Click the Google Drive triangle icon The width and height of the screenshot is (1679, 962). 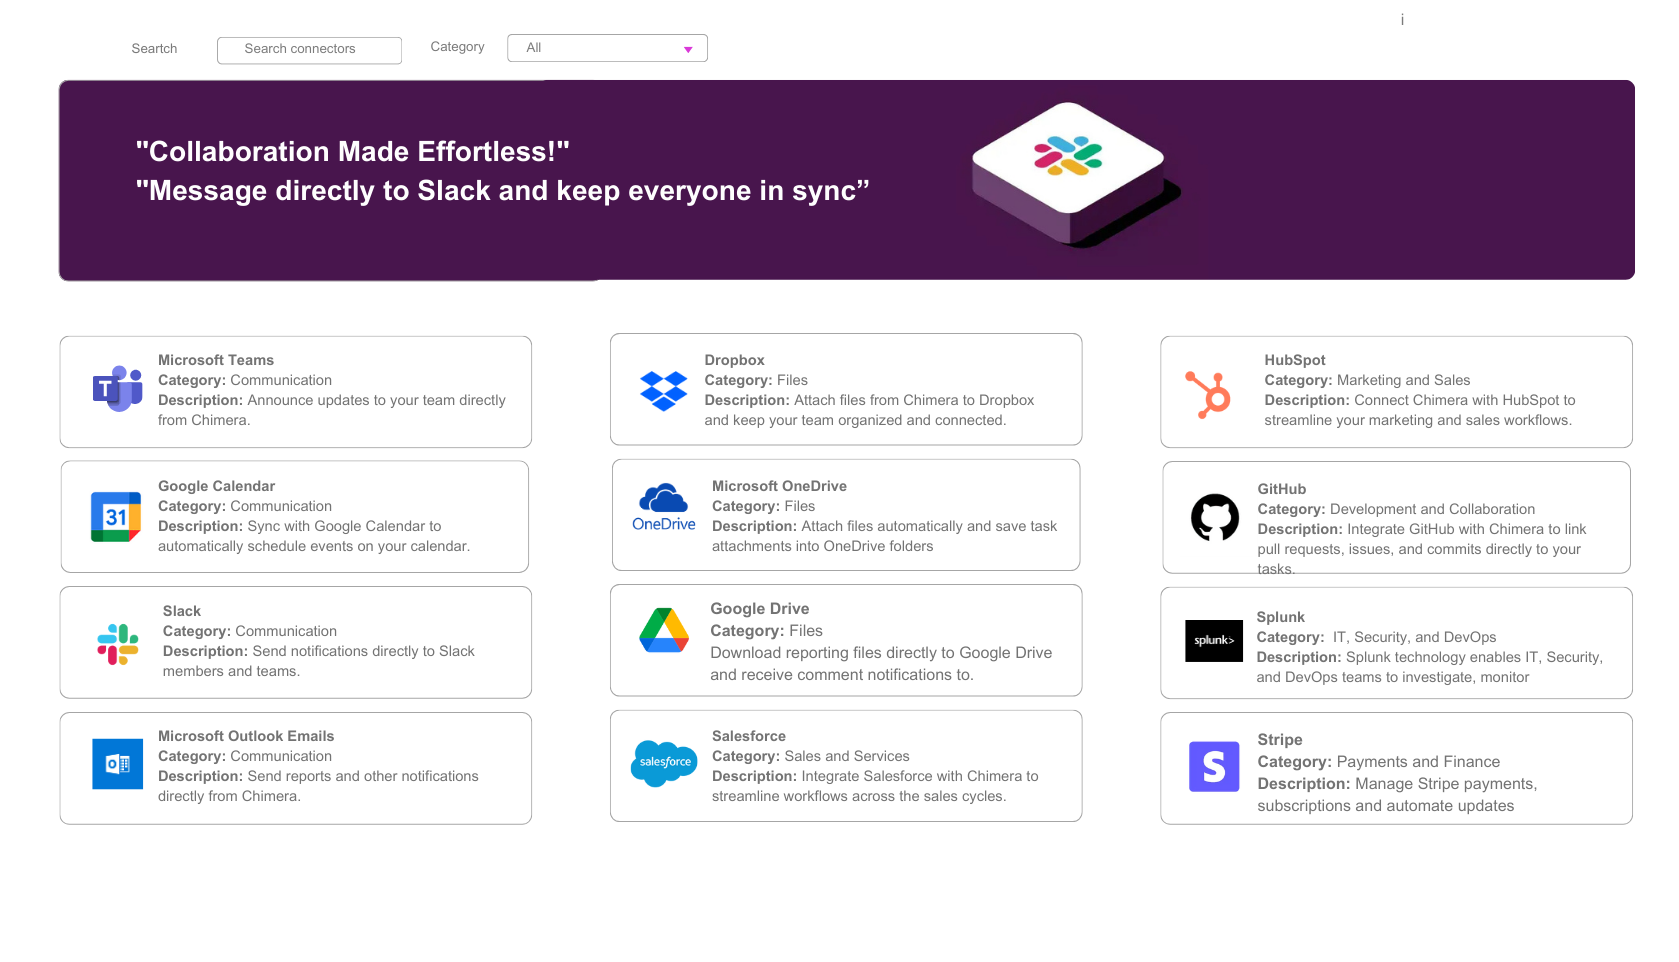(664, 630)
